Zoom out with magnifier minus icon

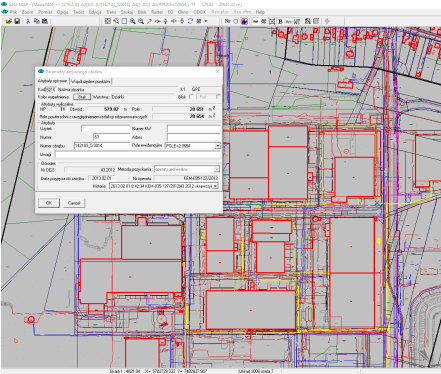(141, 21)
